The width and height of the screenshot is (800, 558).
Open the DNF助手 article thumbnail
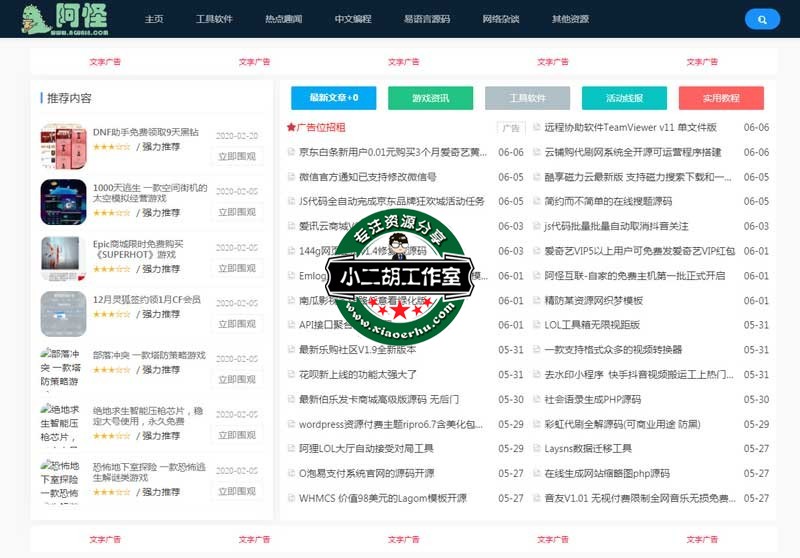tap(63, 146)
